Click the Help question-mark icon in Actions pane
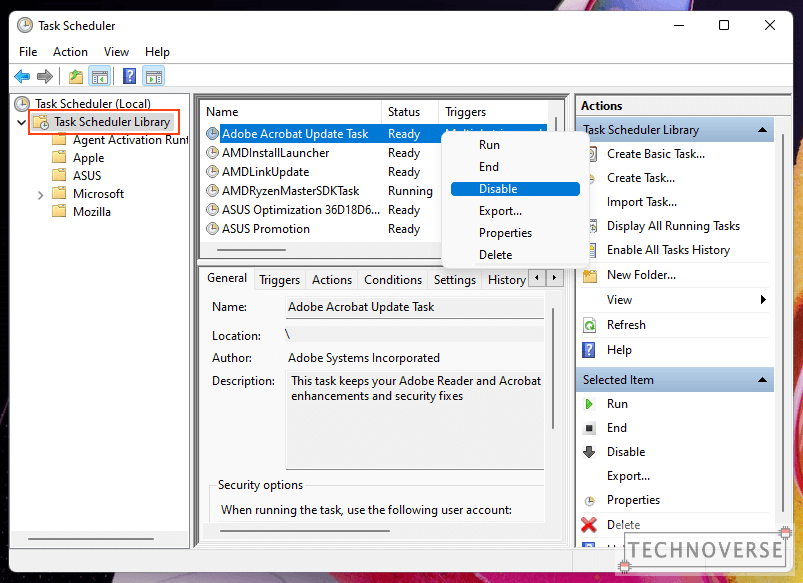This screenshot has width=803, height=583. pyautogui.click(x=589, y=350)
